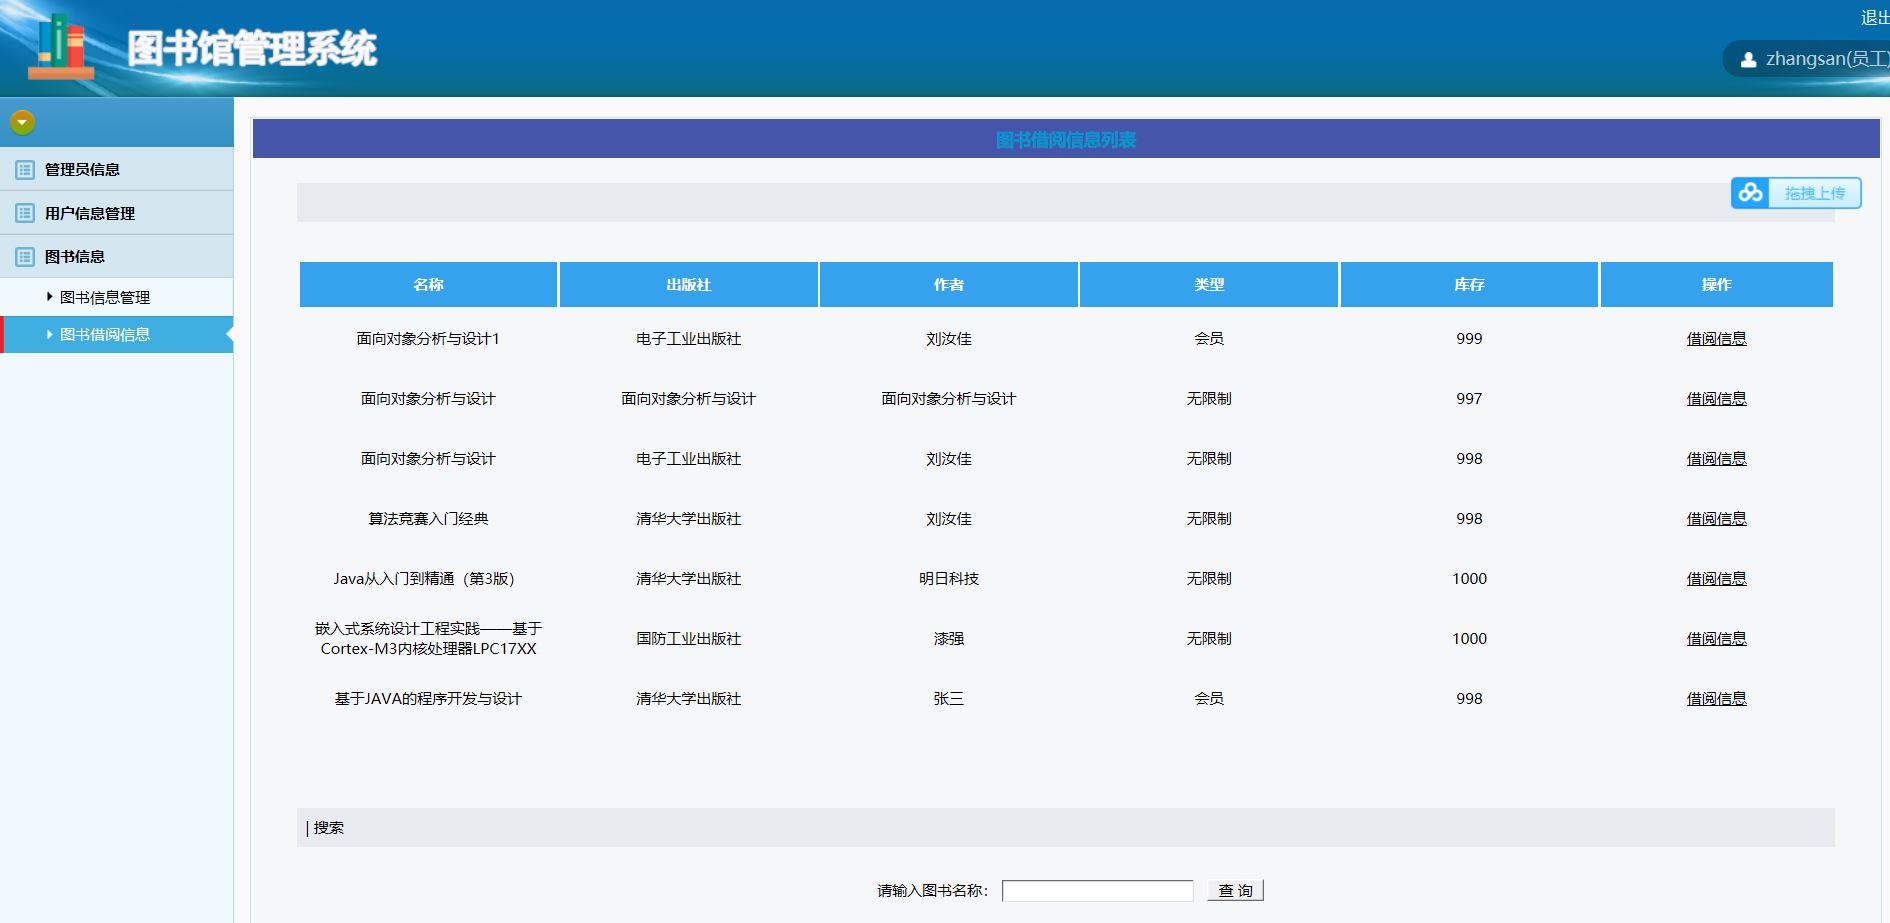Open 借阅信息 for 面向对象分析与设计1
The image size is (1890, 923).
click(1716, 339)
